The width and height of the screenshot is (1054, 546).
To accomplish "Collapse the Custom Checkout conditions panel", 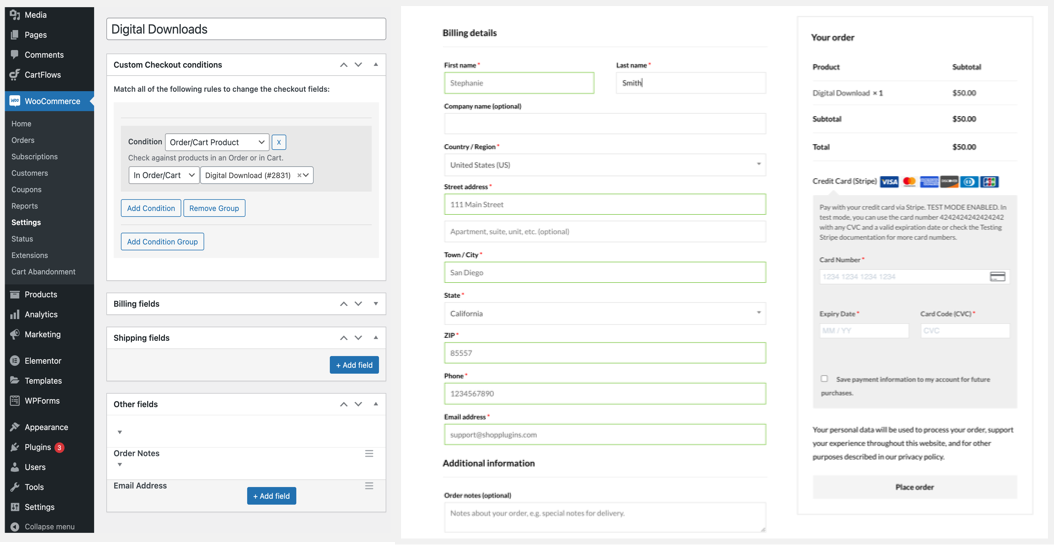I will [x=376, y=65].
